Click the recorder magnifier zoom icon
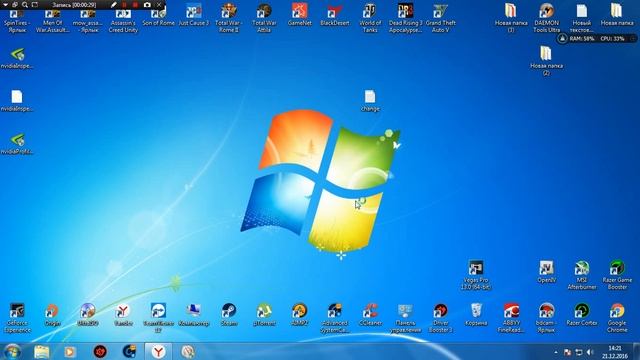The width and height of the screenshot is (640, 360). tap(25, 5)
